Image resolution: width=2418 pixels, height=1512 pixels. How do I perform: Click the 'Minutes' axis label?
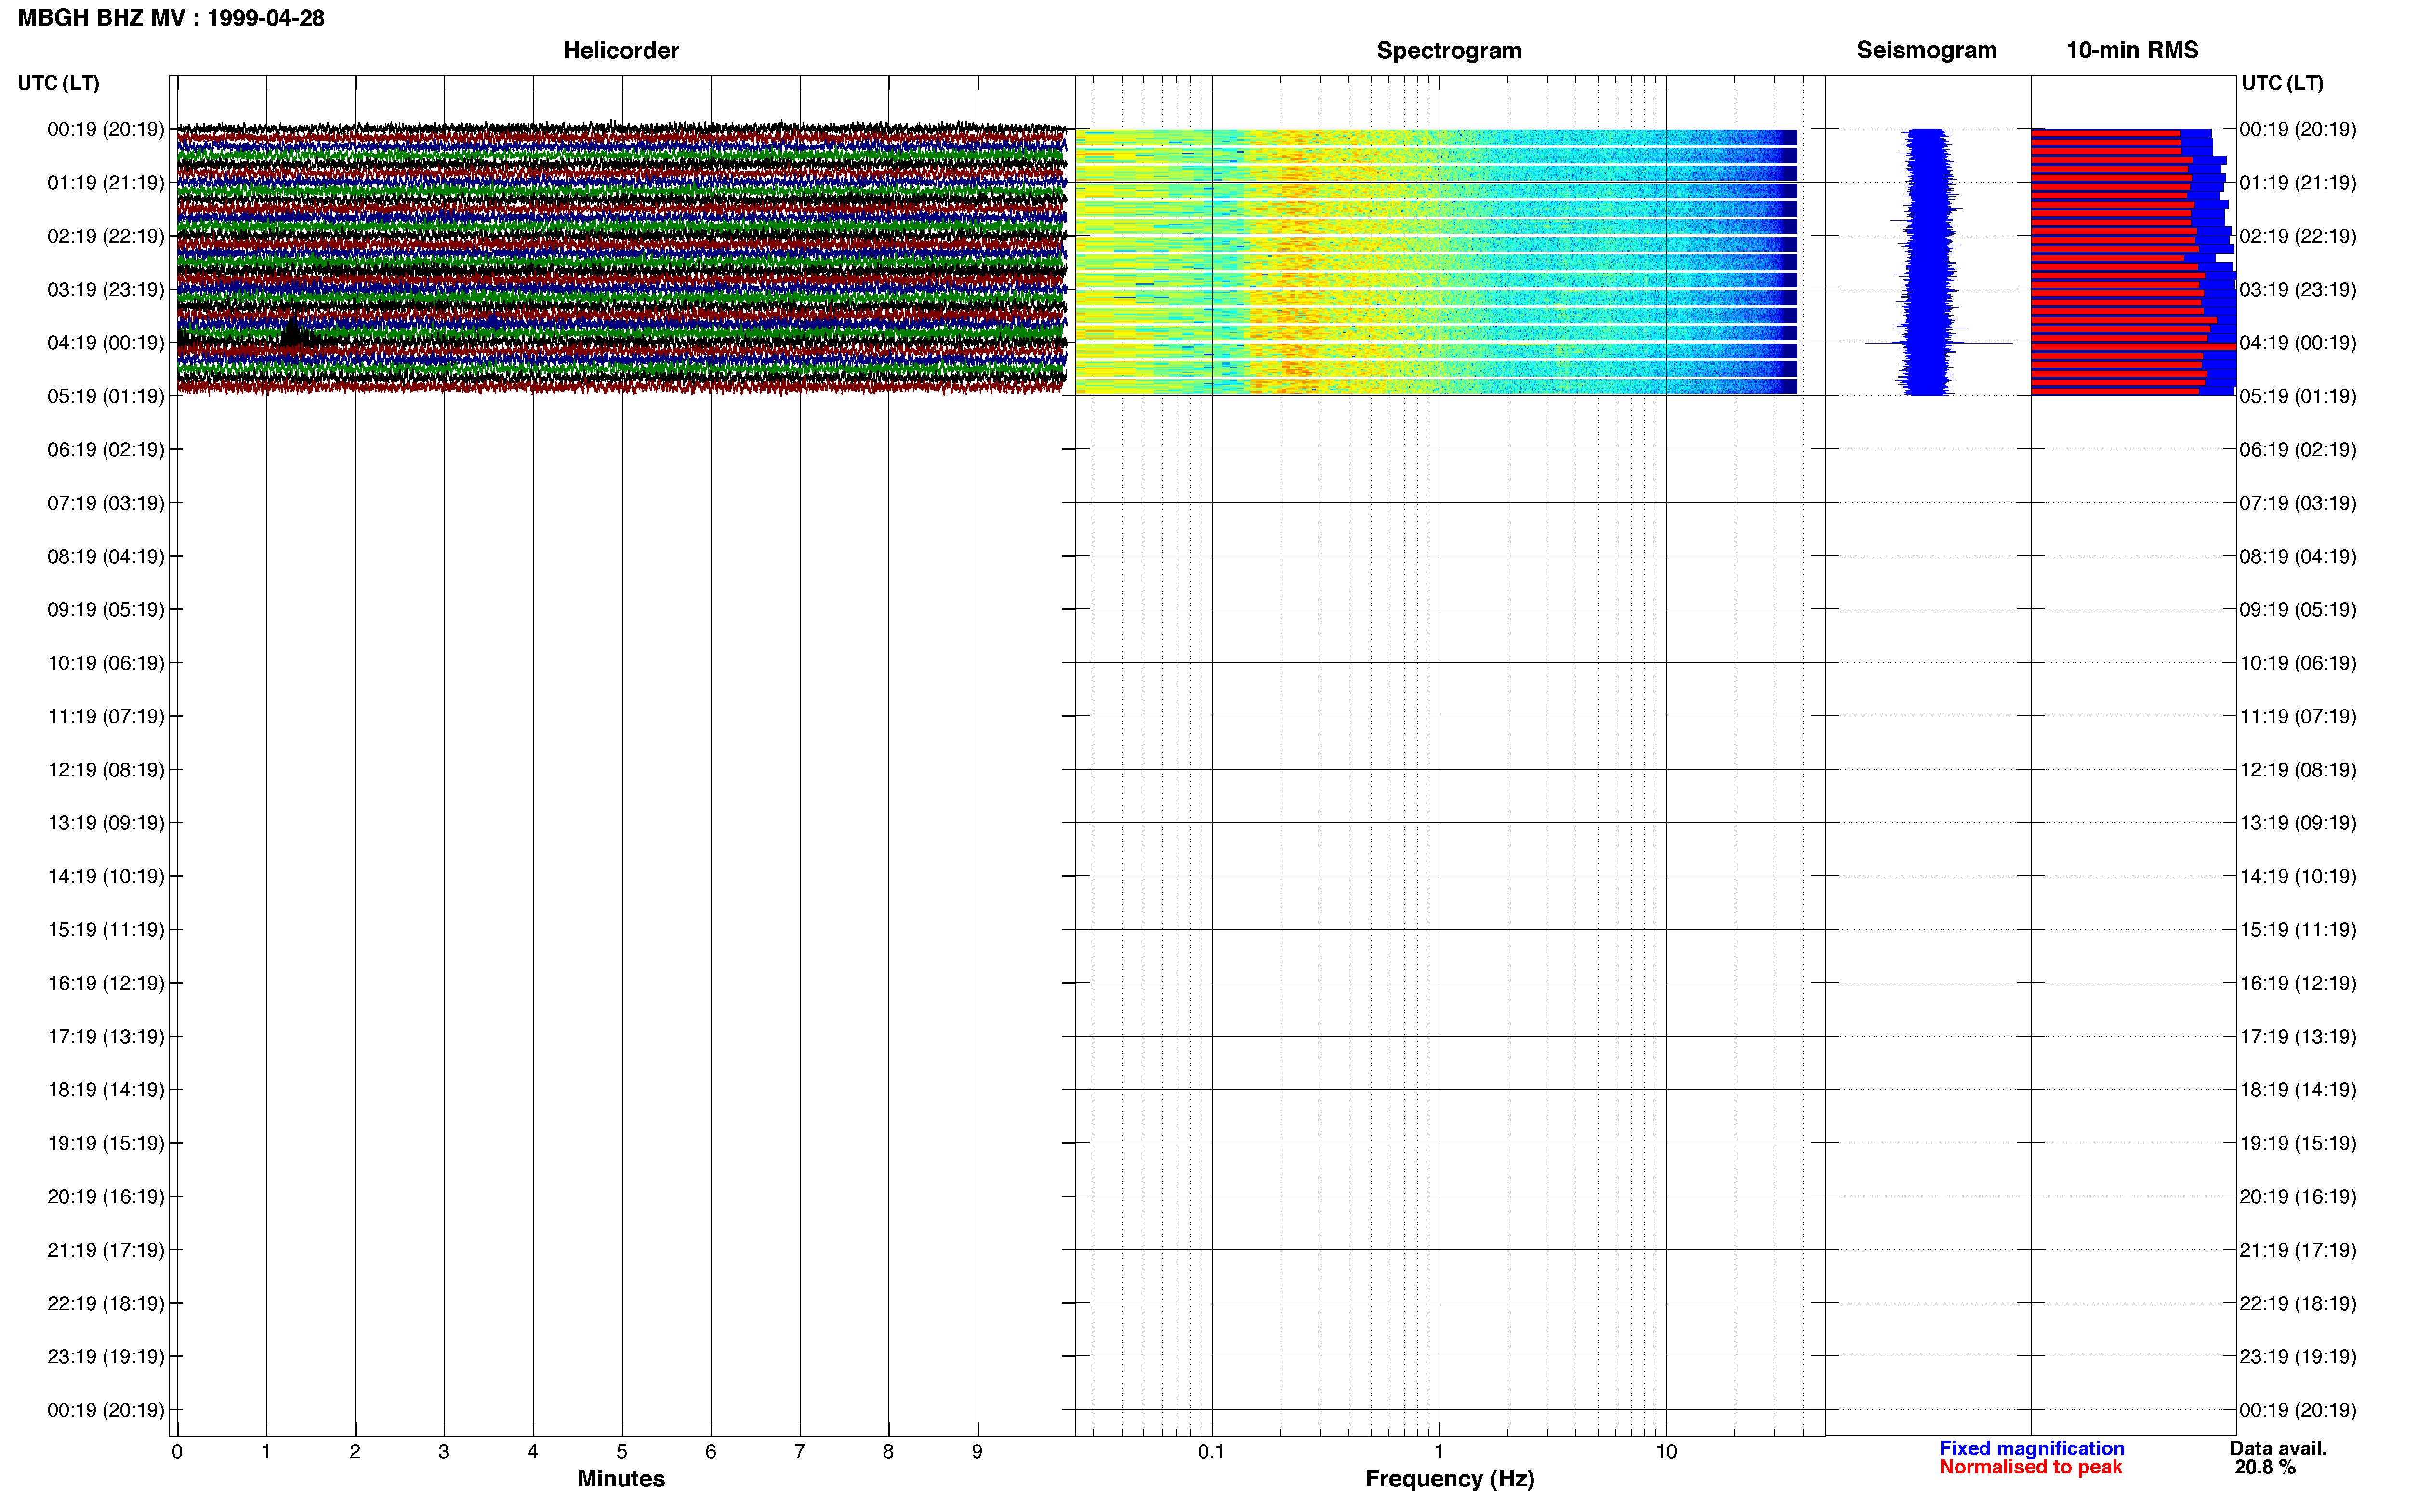pyautogui.click(x=621, y=1478)
